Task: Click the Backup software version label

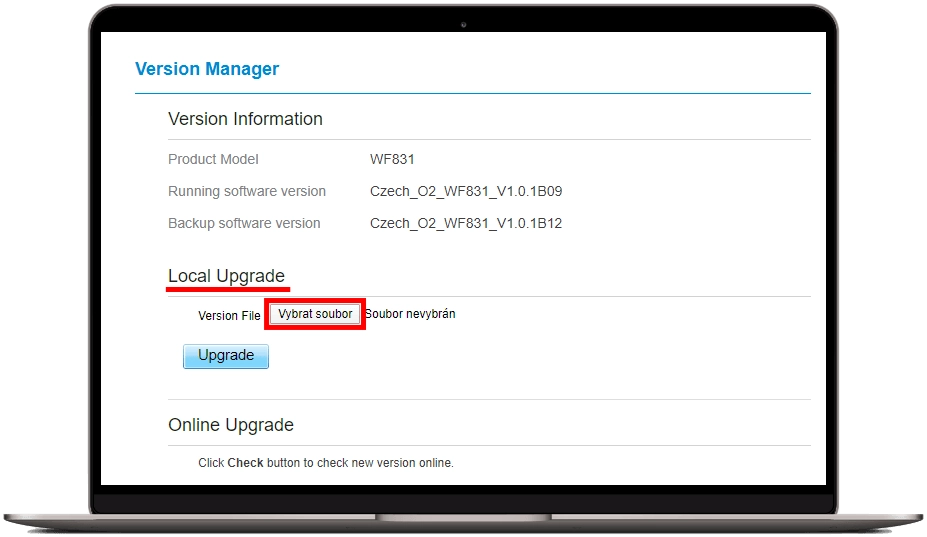Action: (244, 223)
